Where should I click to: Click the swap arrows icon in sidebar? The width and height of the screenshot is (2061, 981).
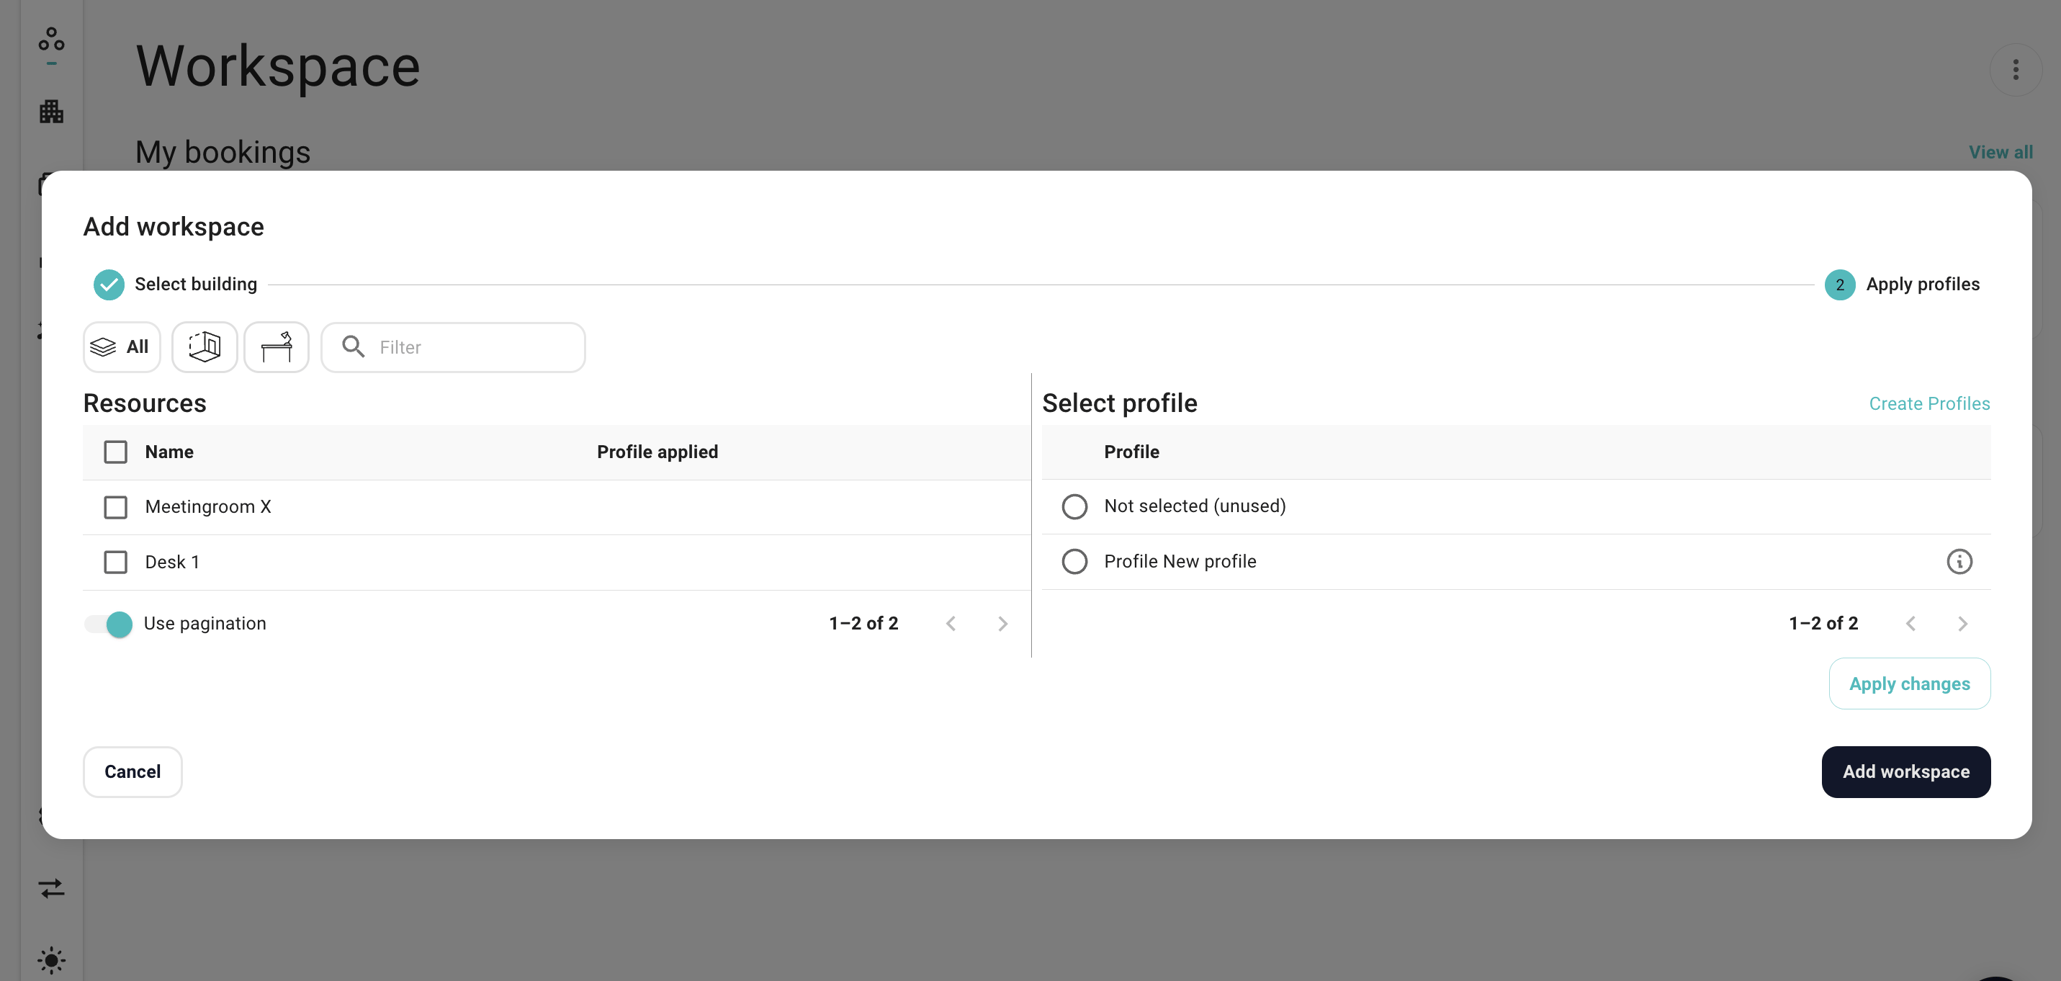[x=52, y=888]
